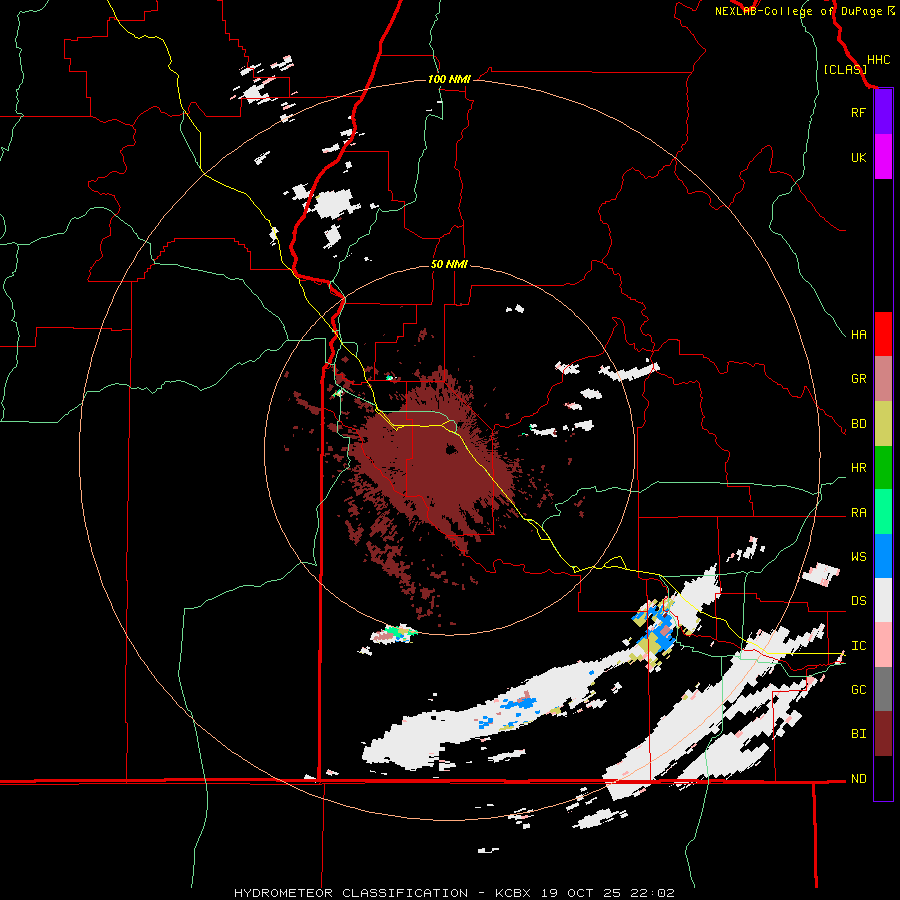Click the '50 NMI' range ring label
900x900 pixels.
click(449, 264)
